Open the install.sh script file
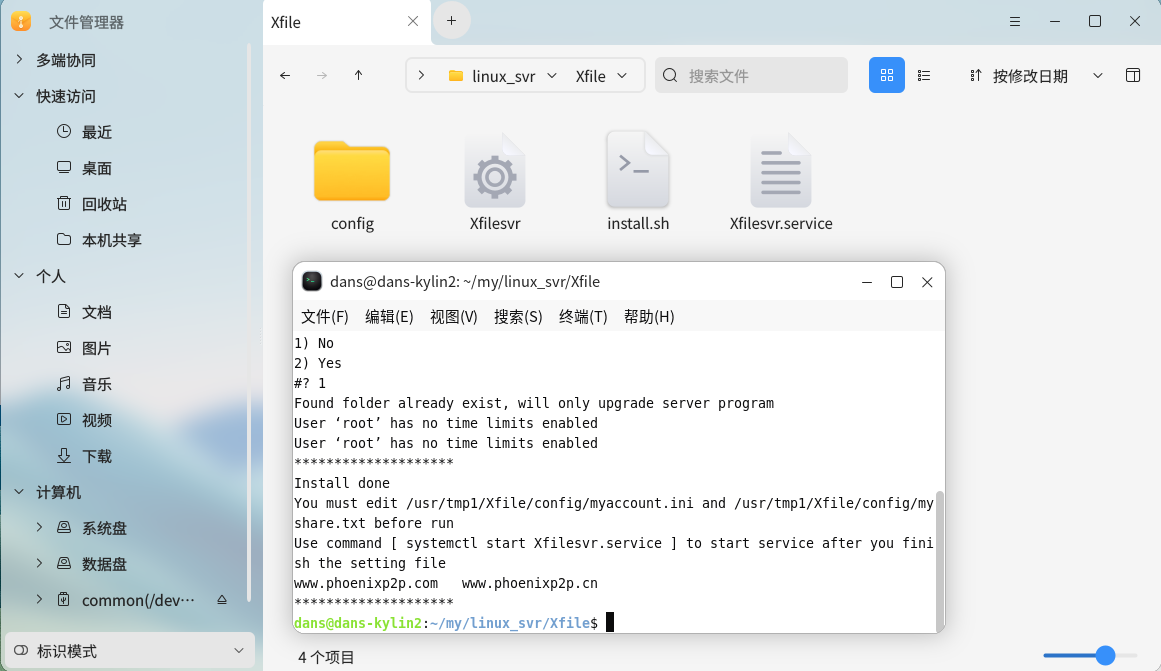This screenshot has height=671, width=1161. (x=638, y=181)
